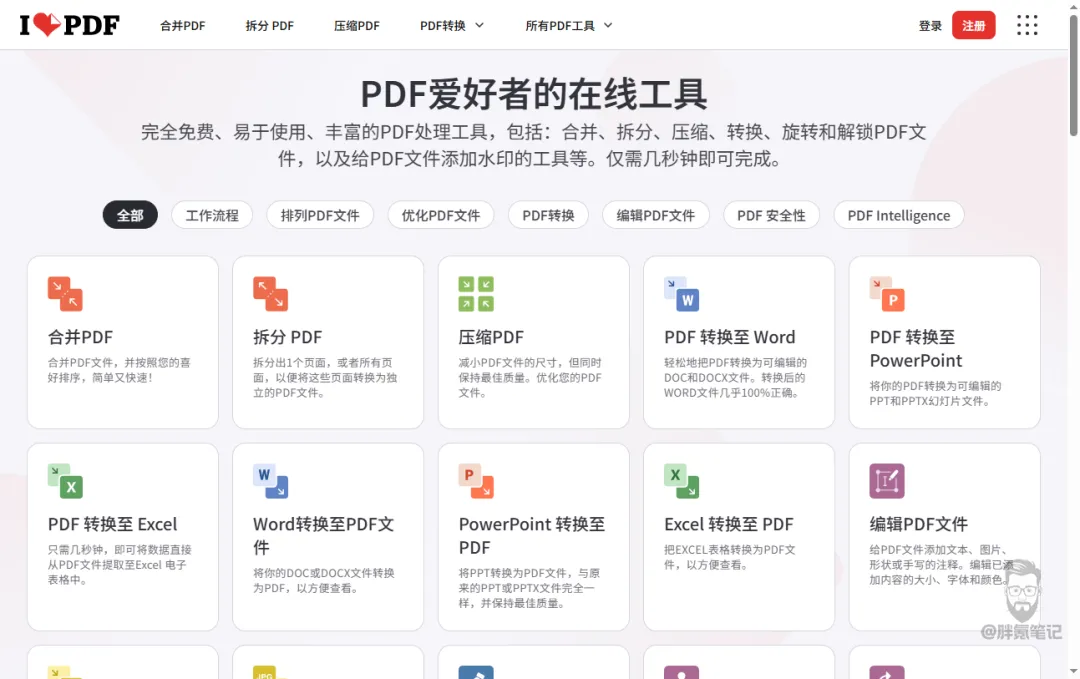Select the 排列PDF文件 filter tab
This screenshot has width=1080, height=679.
pyautogui.click(x=320, y=216)
